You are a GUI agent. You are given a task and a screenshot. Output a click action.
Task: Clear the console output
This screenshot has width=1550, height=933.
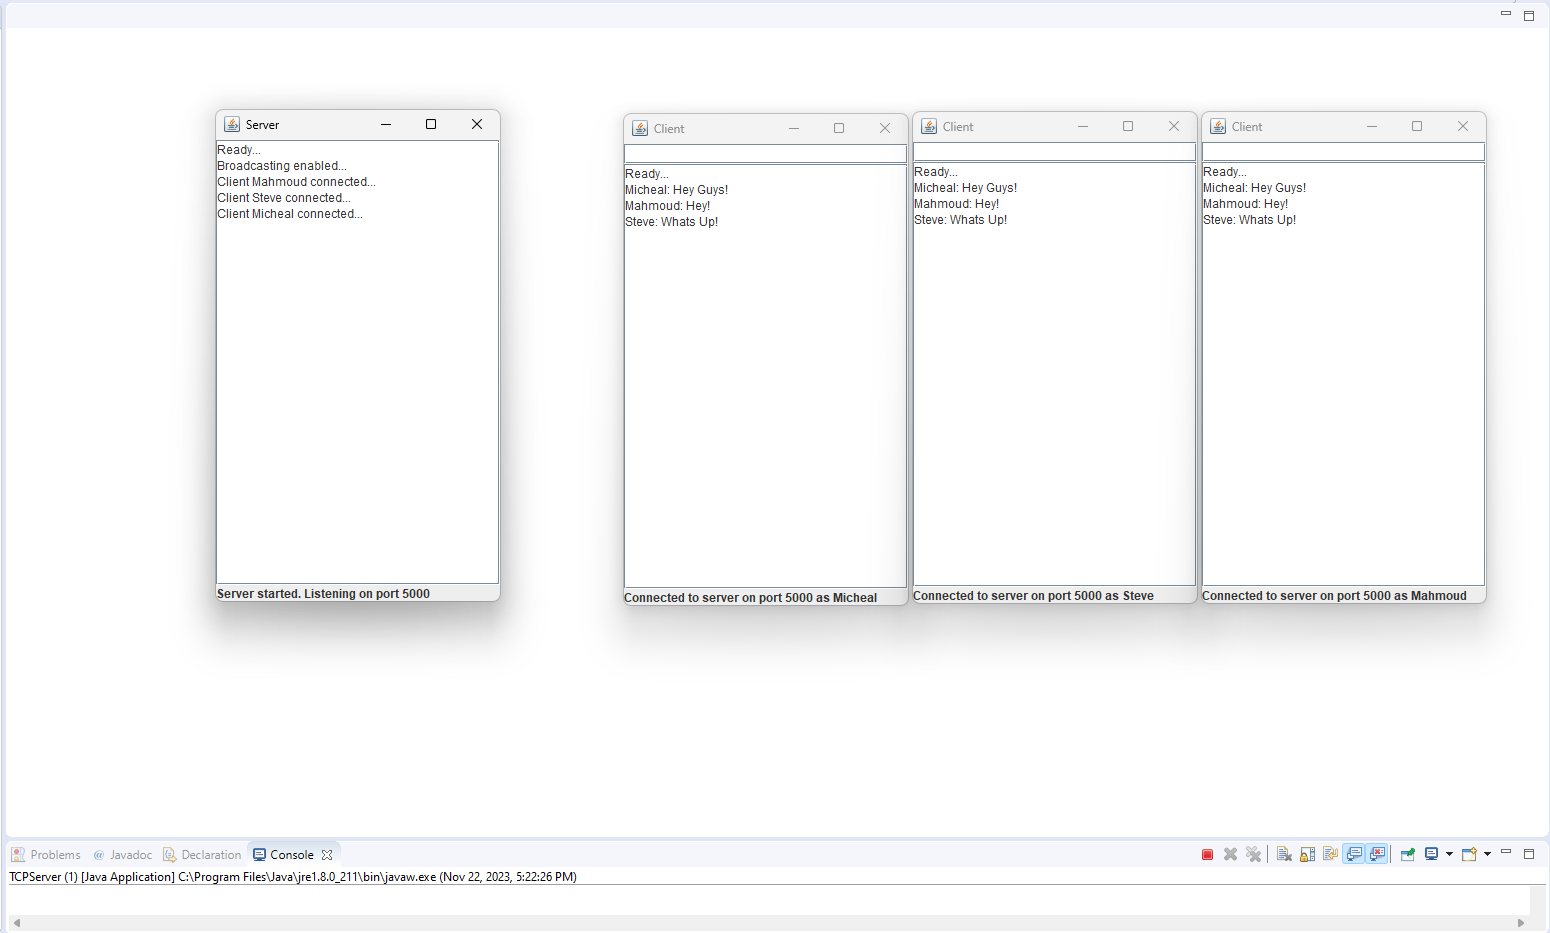[x=1284, y=854]
